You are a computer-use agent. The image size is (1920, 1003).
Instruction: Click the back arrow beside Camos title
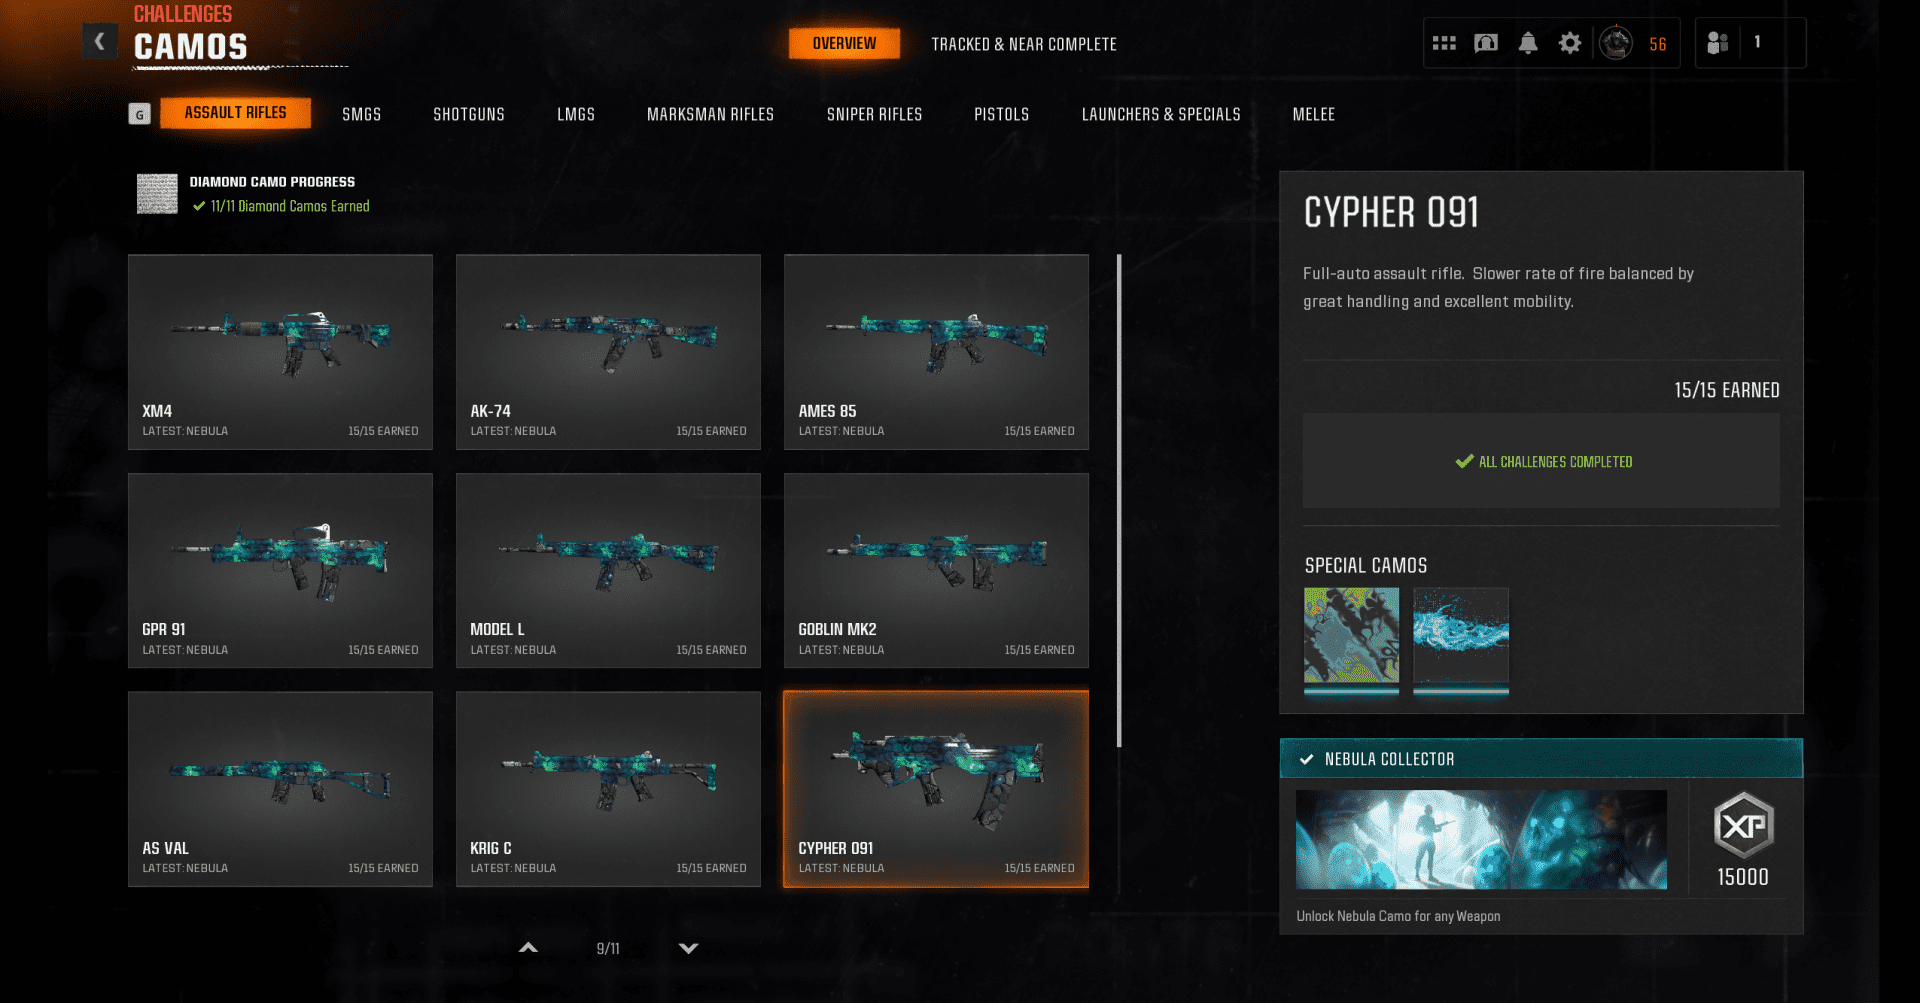coord(99,41)
